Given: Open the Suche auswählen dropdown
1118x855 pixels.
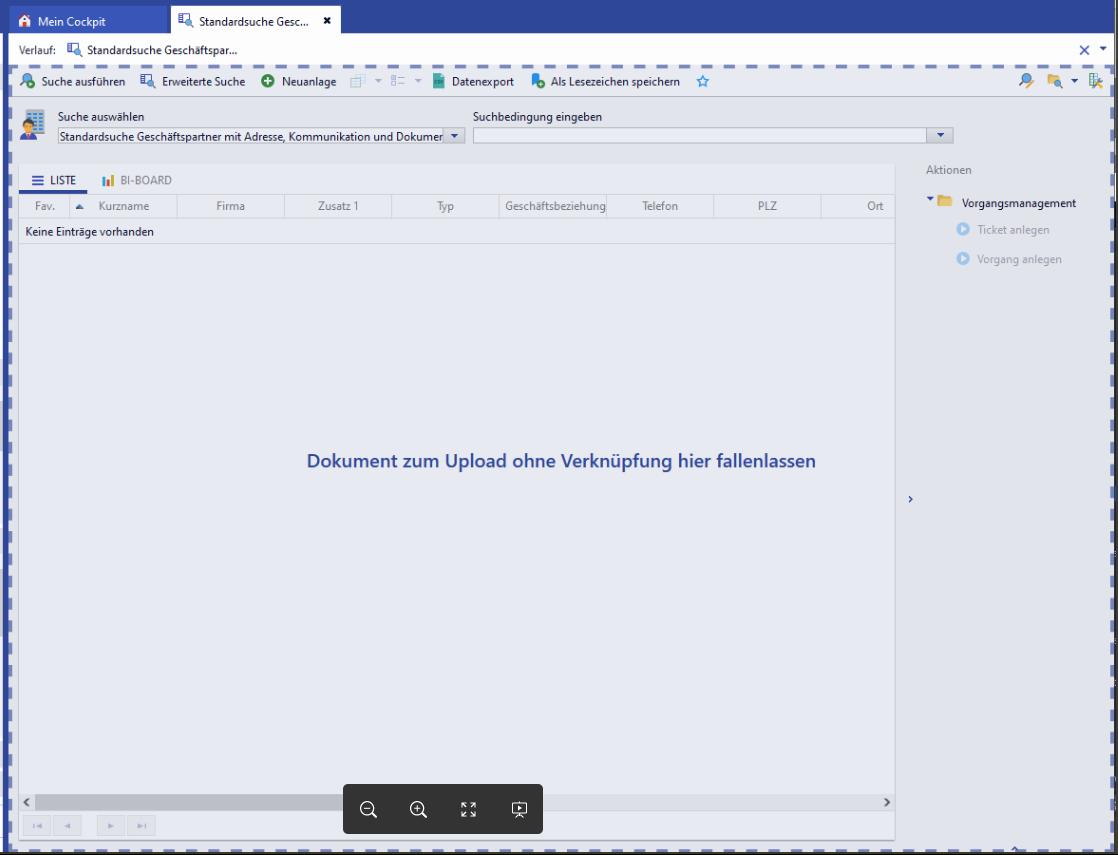Looking at the screenshot, I should [x=454, y=136].
